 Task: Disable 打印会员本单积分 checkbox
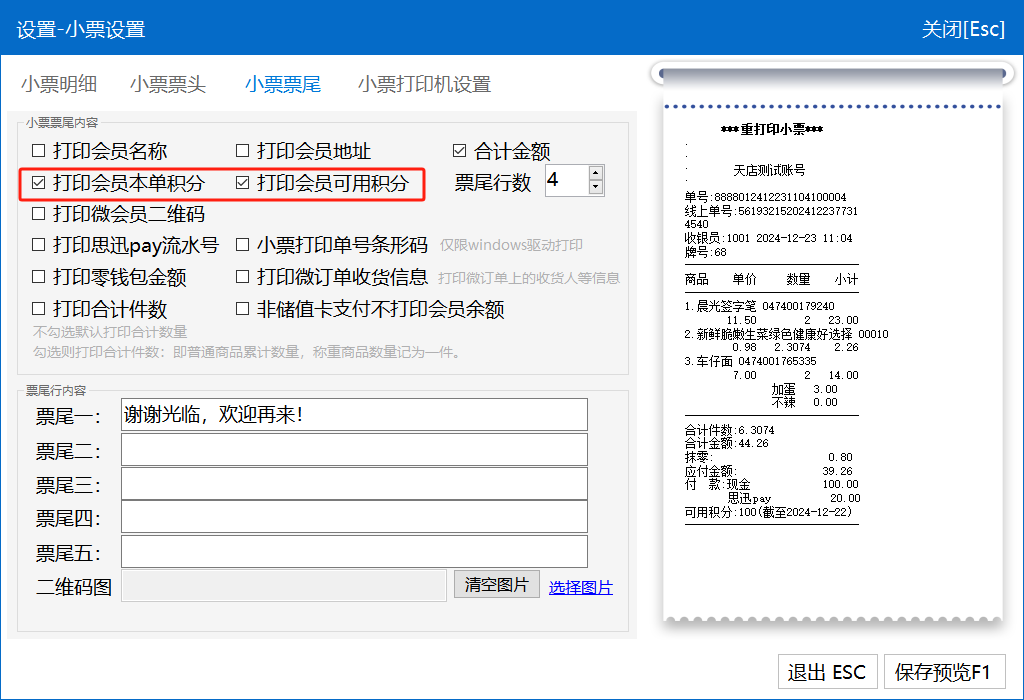[x=39, y=183]
